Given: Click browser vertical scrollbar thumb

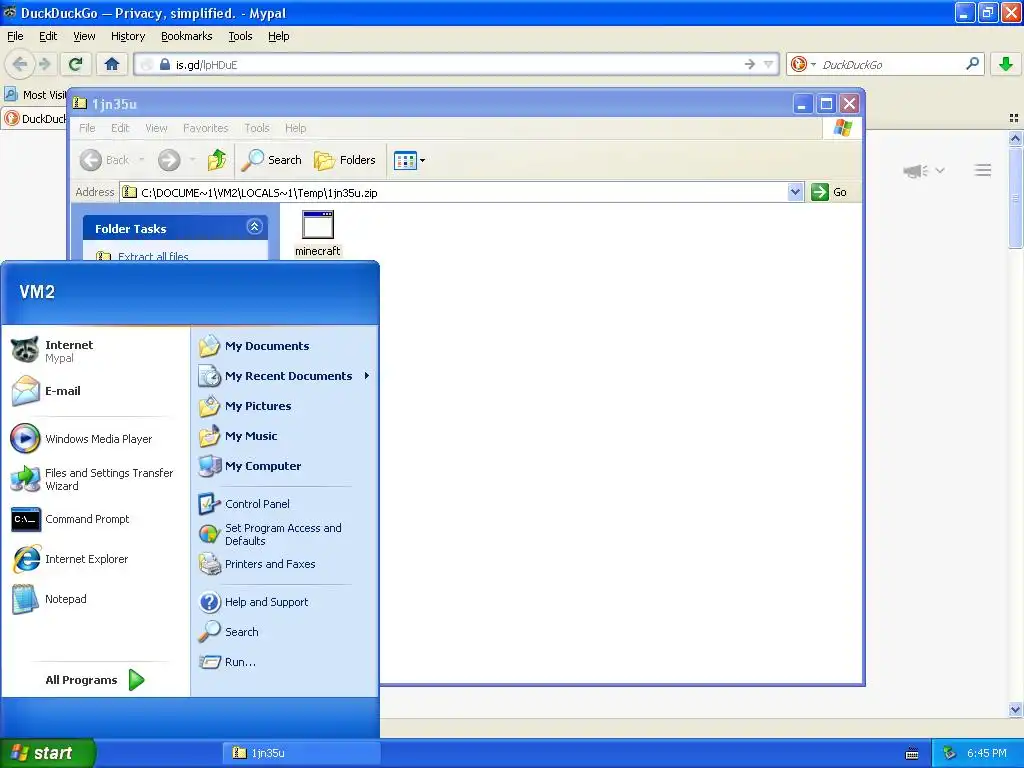Looking at the screenshot, I should coord(1015,197).
